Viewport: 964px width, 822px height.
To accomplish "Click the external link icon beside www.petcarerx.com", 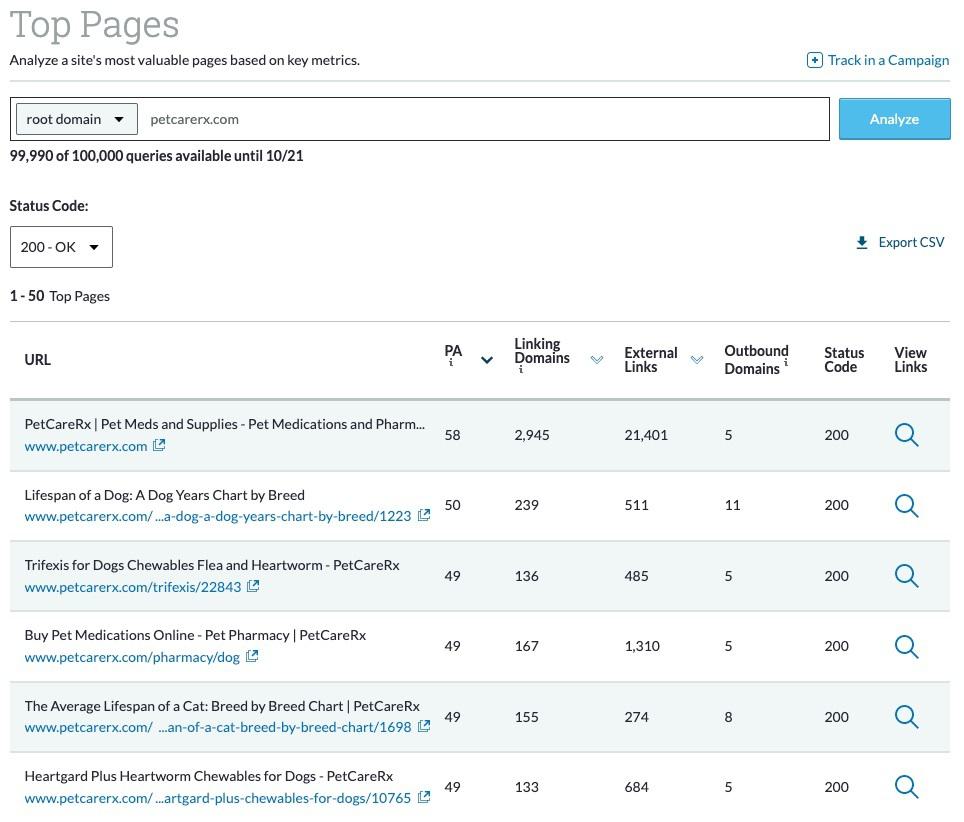I will pyautogui.click(x=159, y=446).
